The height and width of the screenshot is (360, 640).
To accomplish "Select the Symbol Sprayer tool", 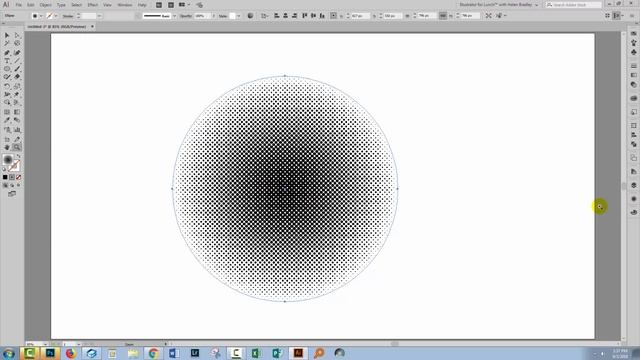I will (x=7, y=130).
